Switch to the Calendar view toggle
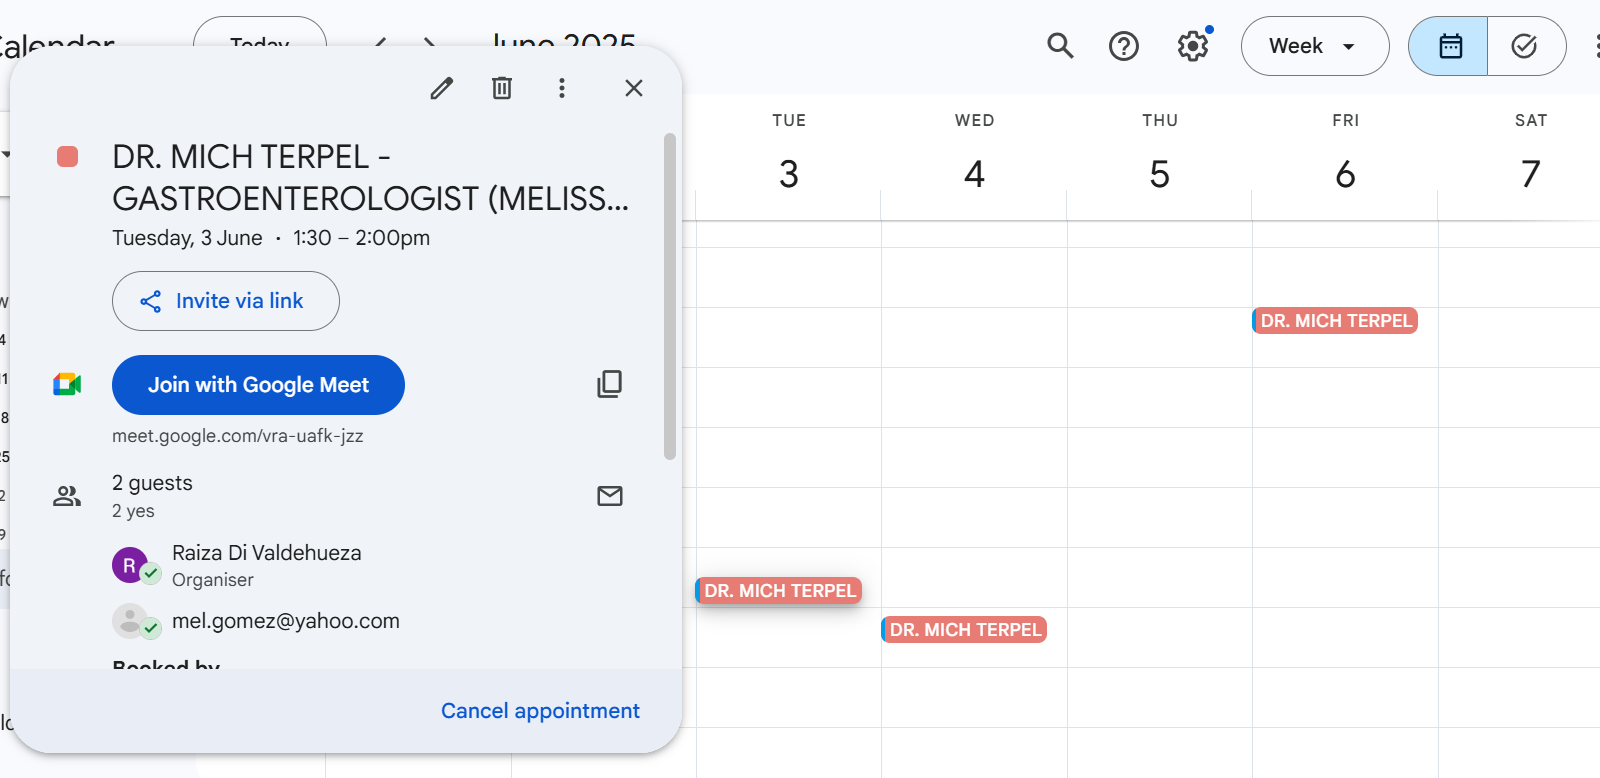 pos(1449,46)
